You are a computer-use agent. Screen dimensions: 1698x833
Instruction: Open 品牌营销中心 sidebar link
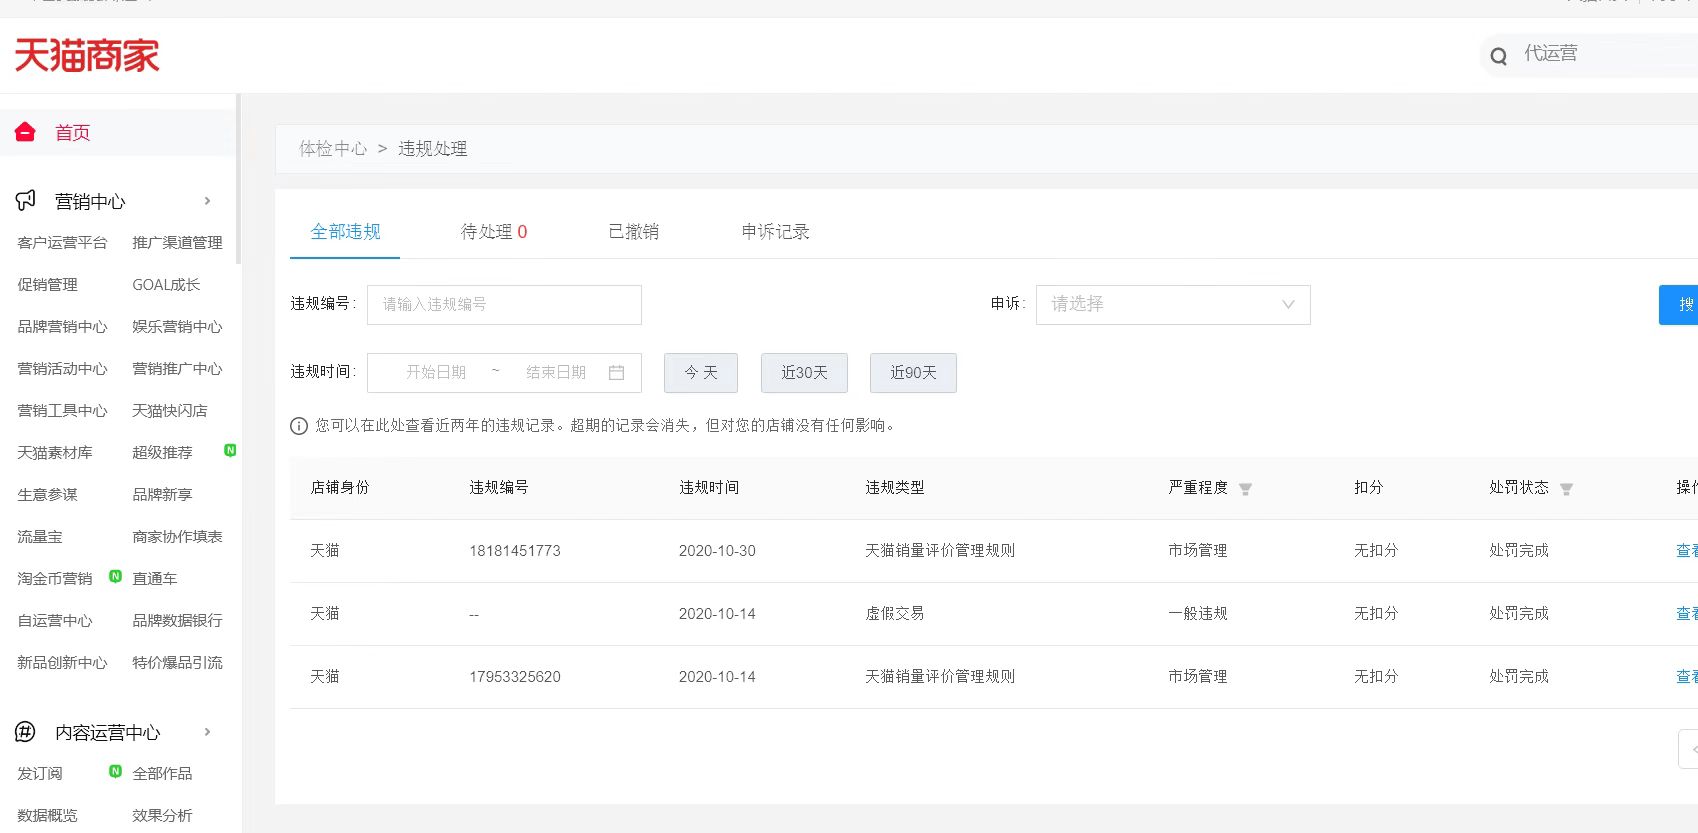[x=62, y=327]
